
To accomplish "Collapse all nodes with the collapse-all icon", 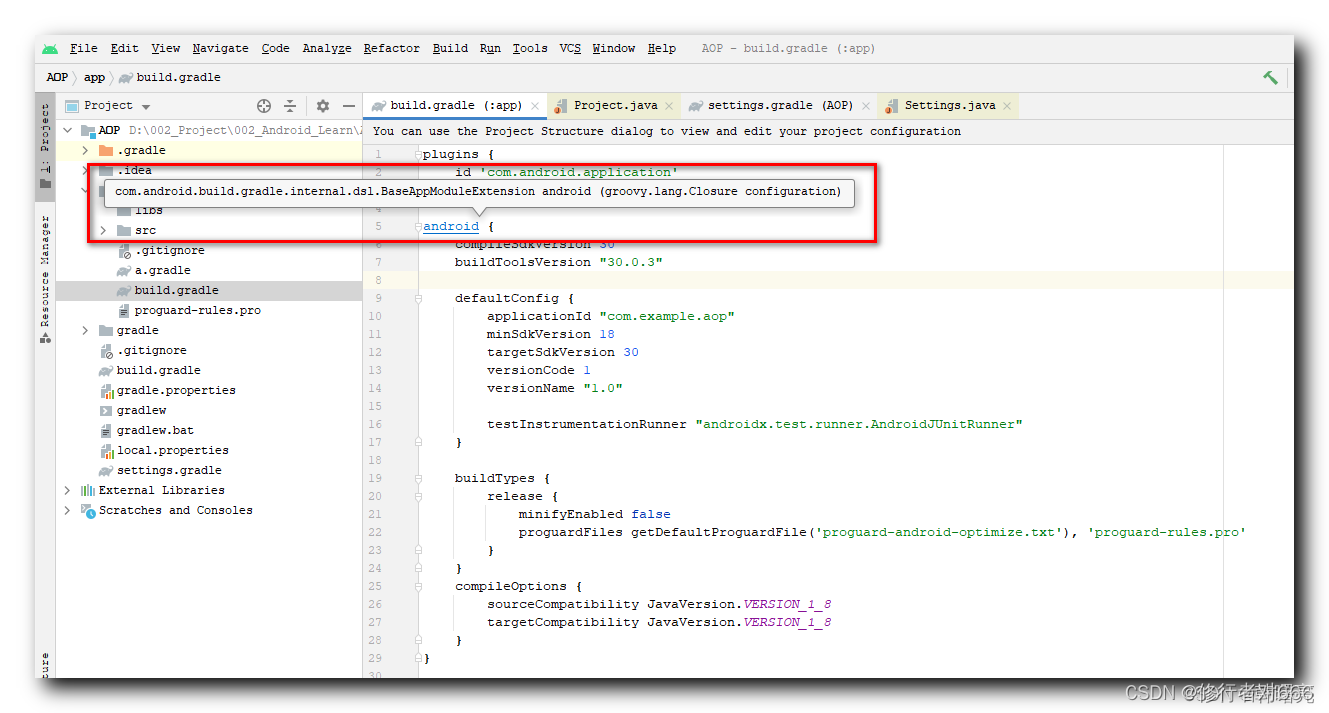I will (289, 105).
